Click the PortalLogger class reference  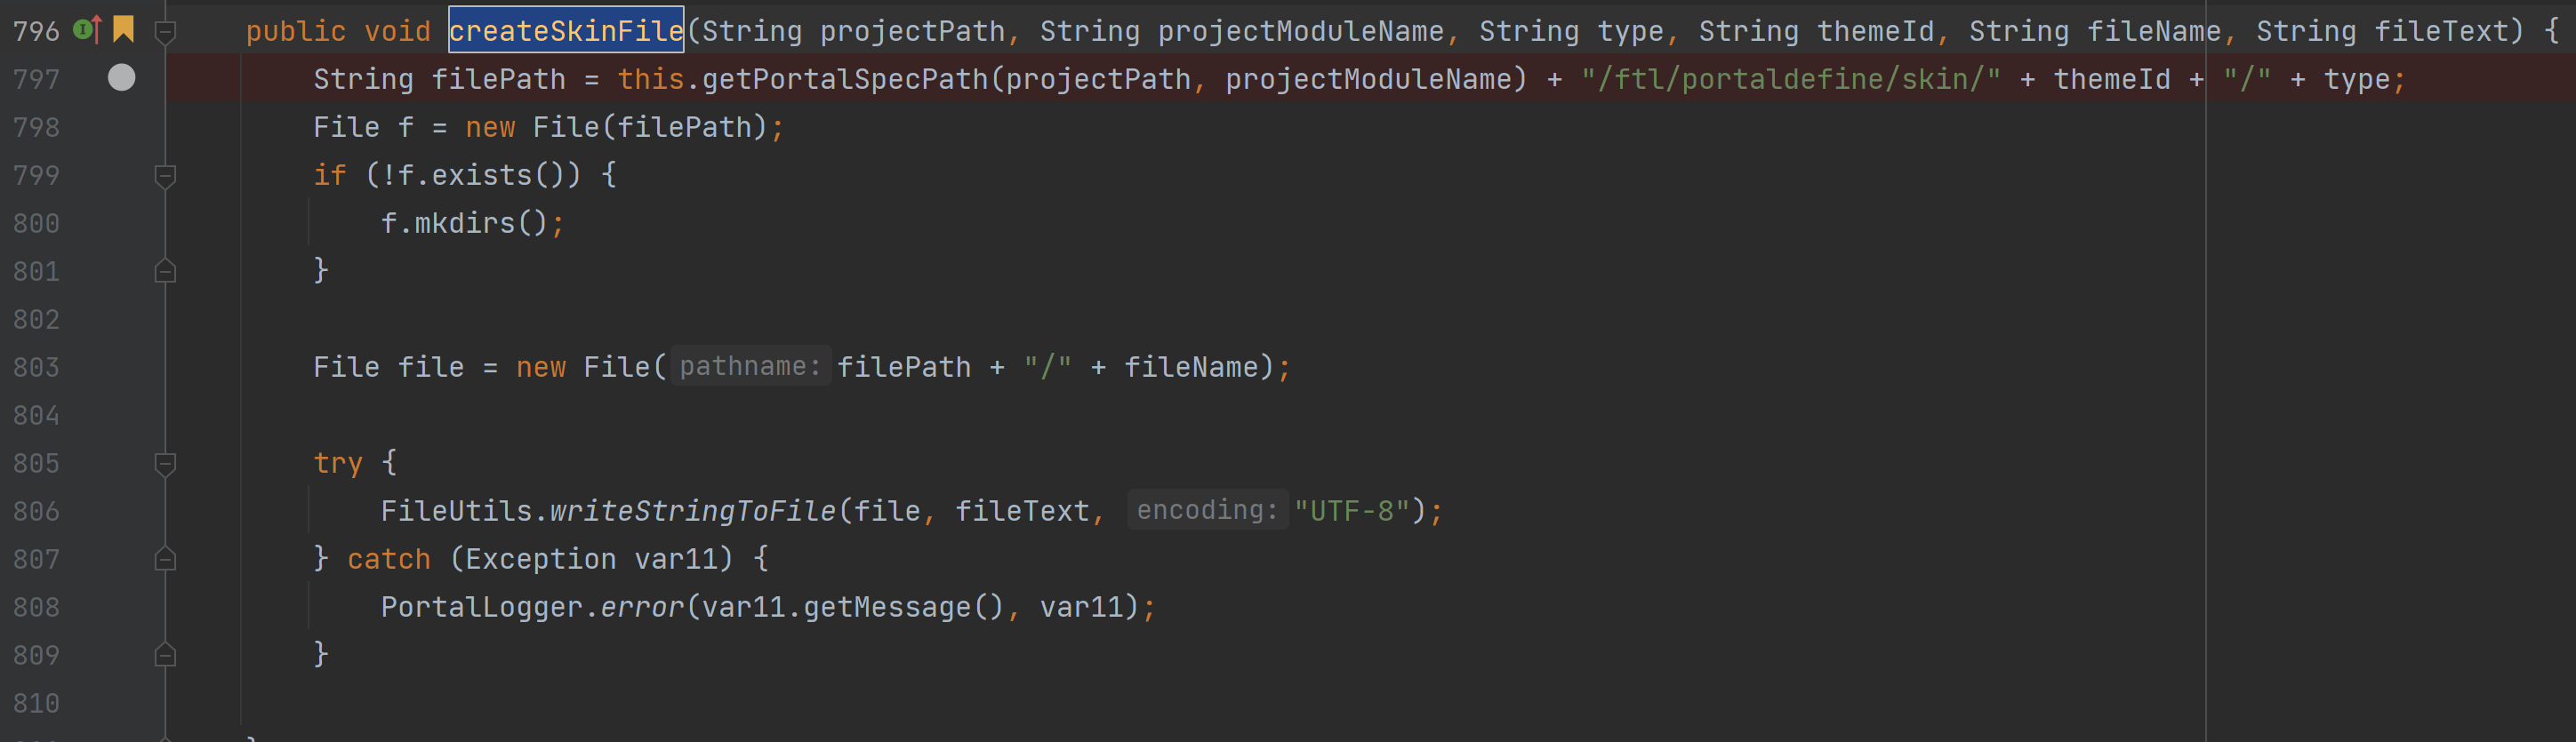click(x=481, y=607)
